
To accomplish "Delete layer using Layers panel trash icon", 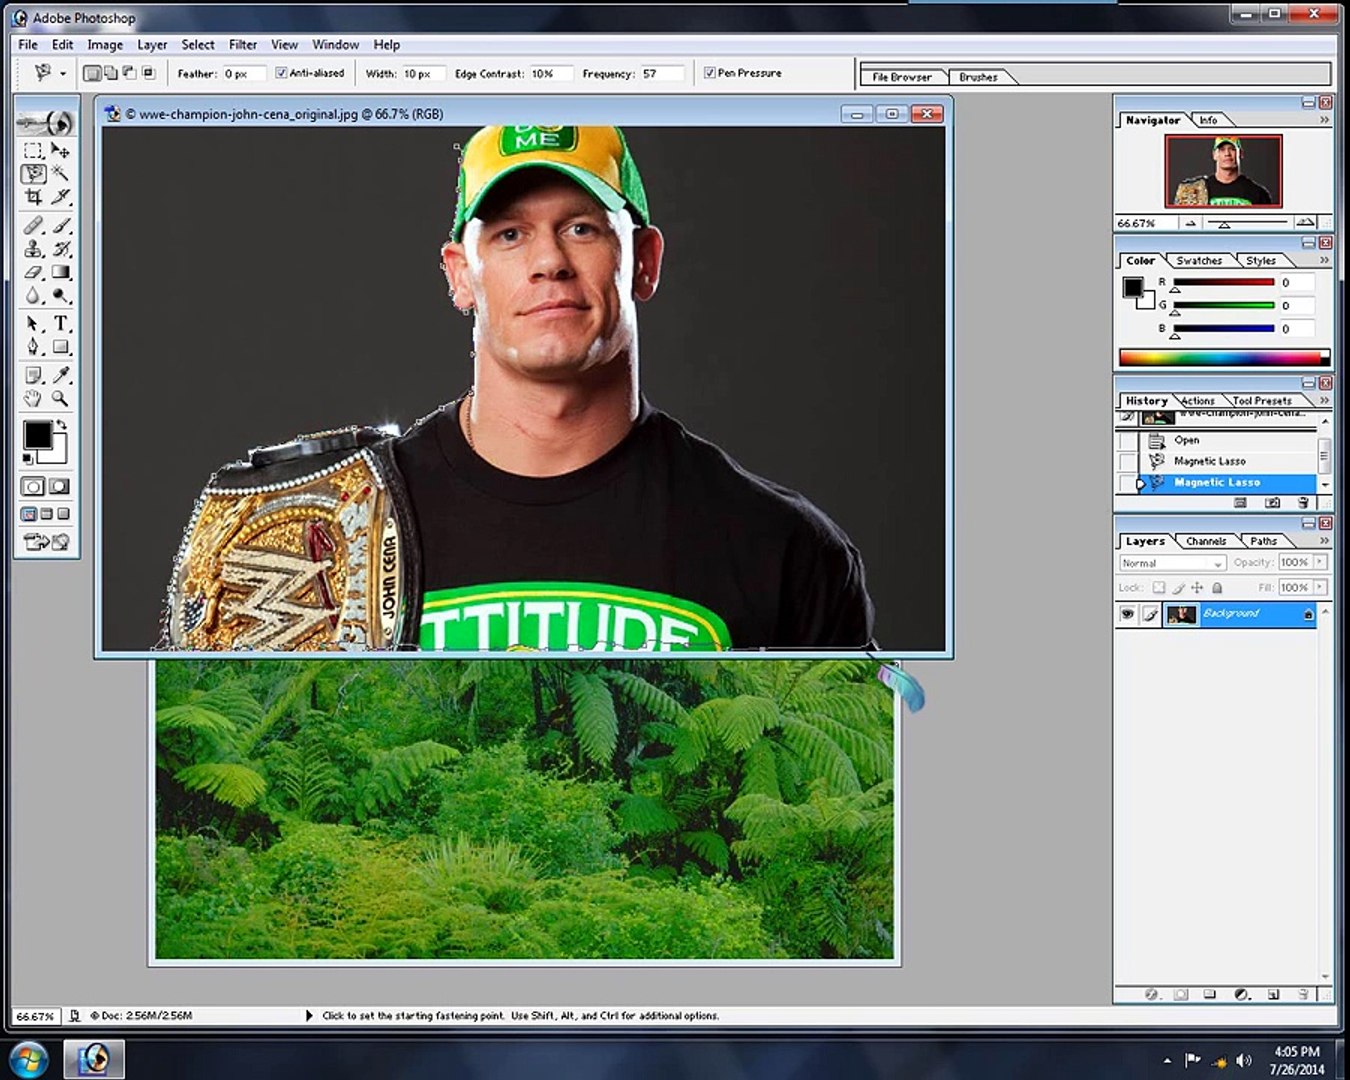I will [1303, 995].
